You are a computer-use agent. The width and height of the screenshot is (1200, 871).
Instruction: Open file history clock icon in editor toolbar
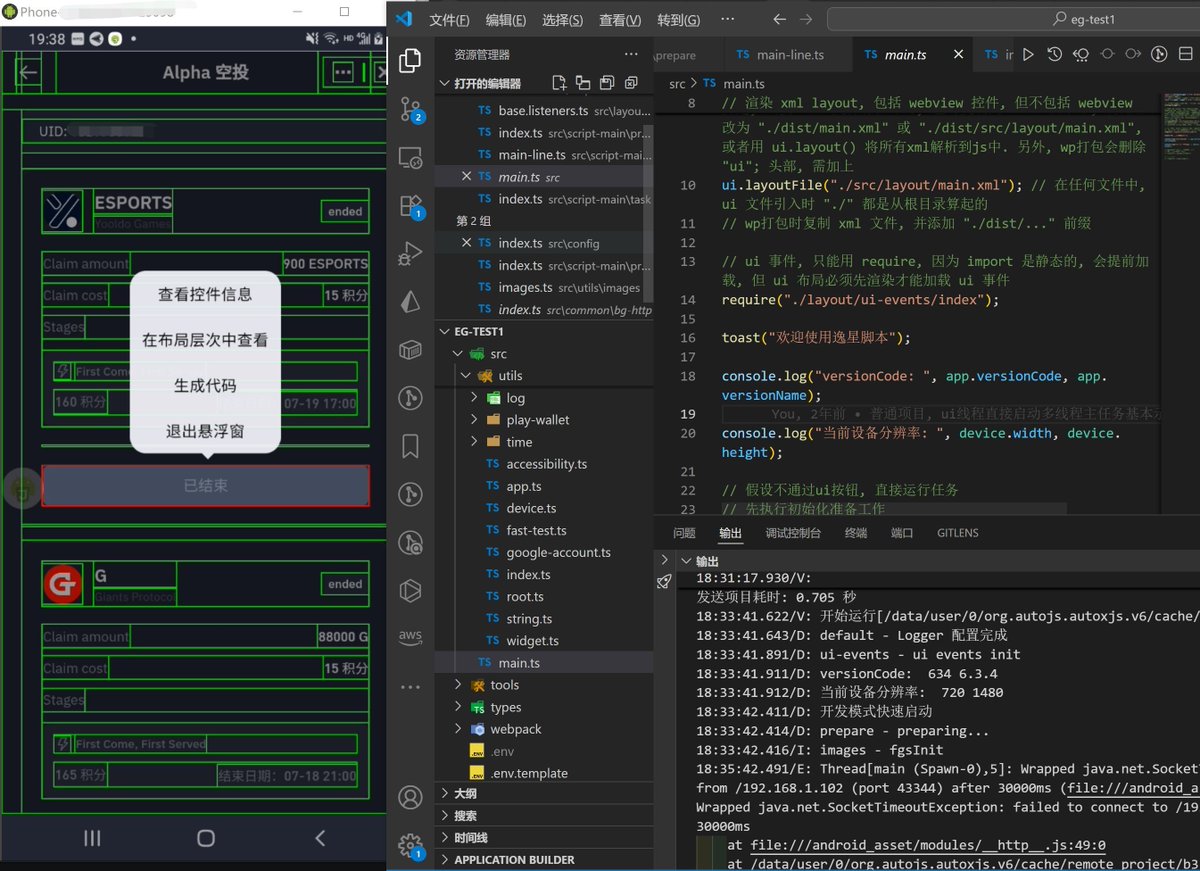(1055, 55)
